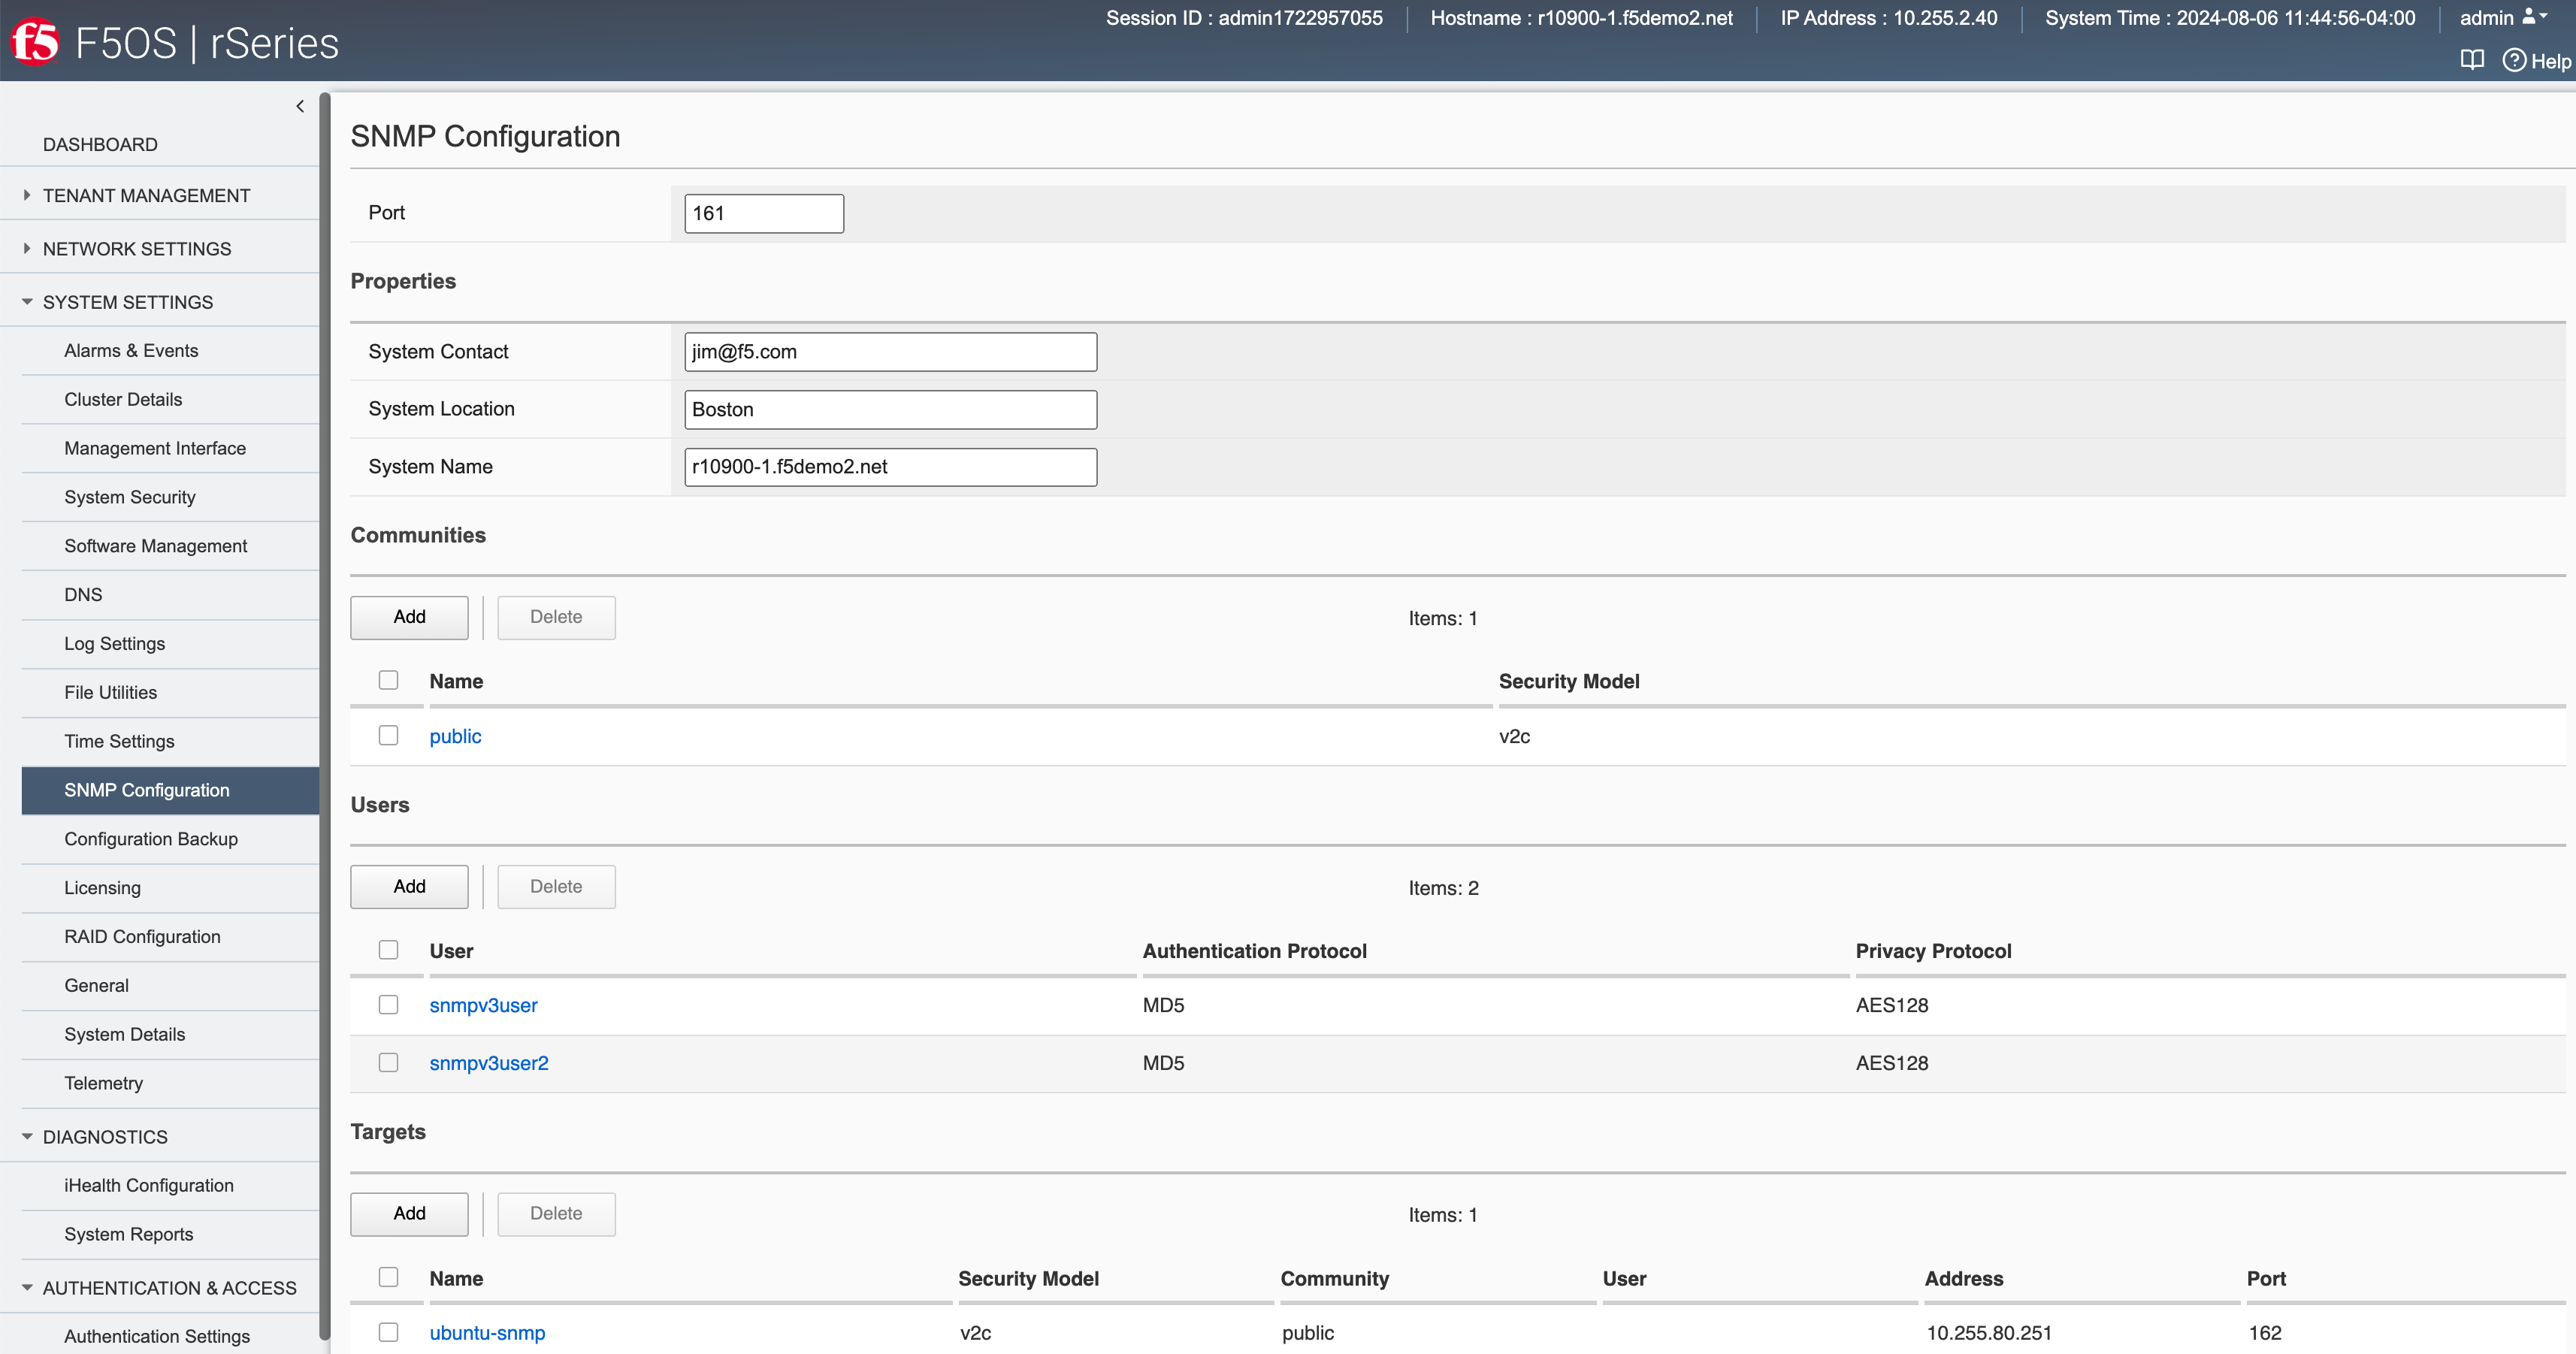
Task: Click the System Location field
Action: tap(890, 410)
